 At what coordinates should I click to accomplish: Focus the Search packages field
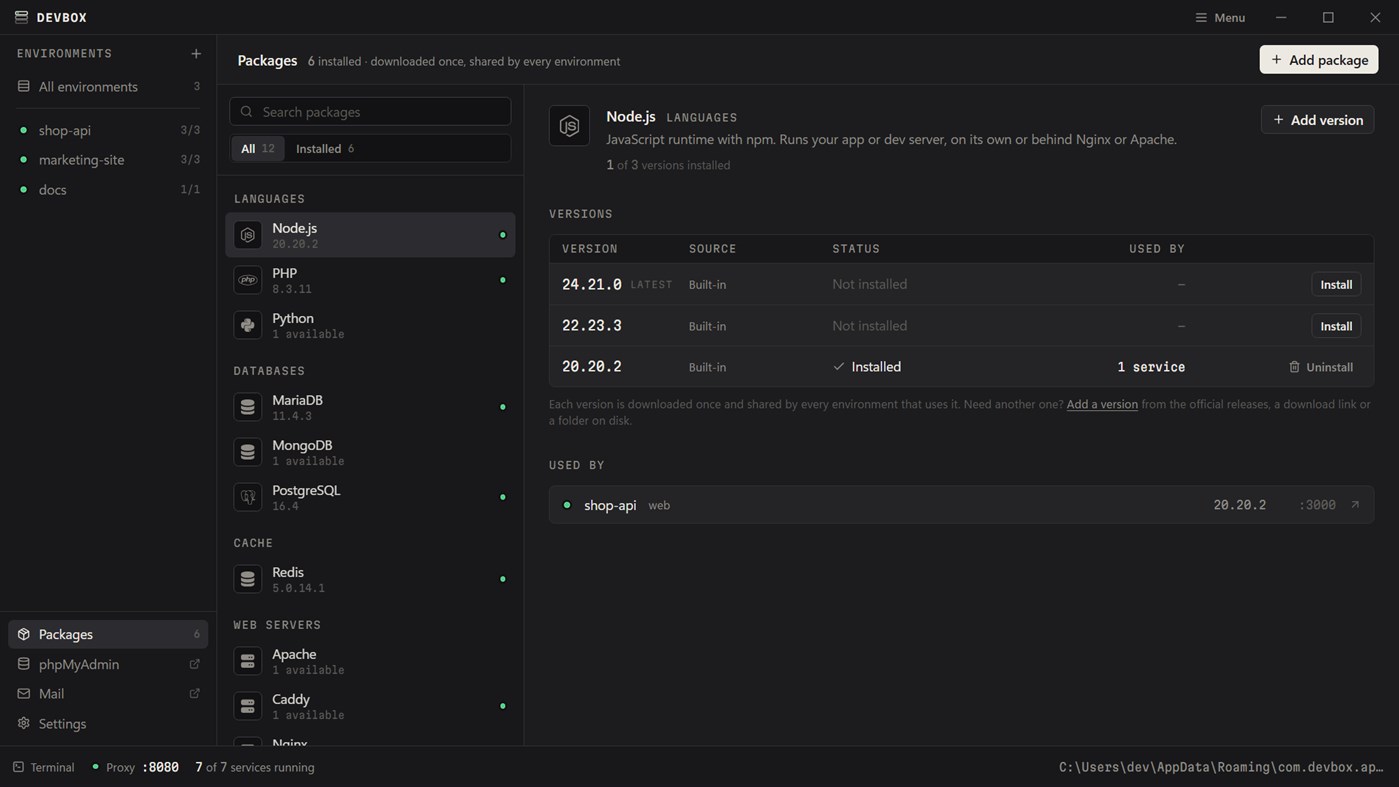[x=370, y=111]
